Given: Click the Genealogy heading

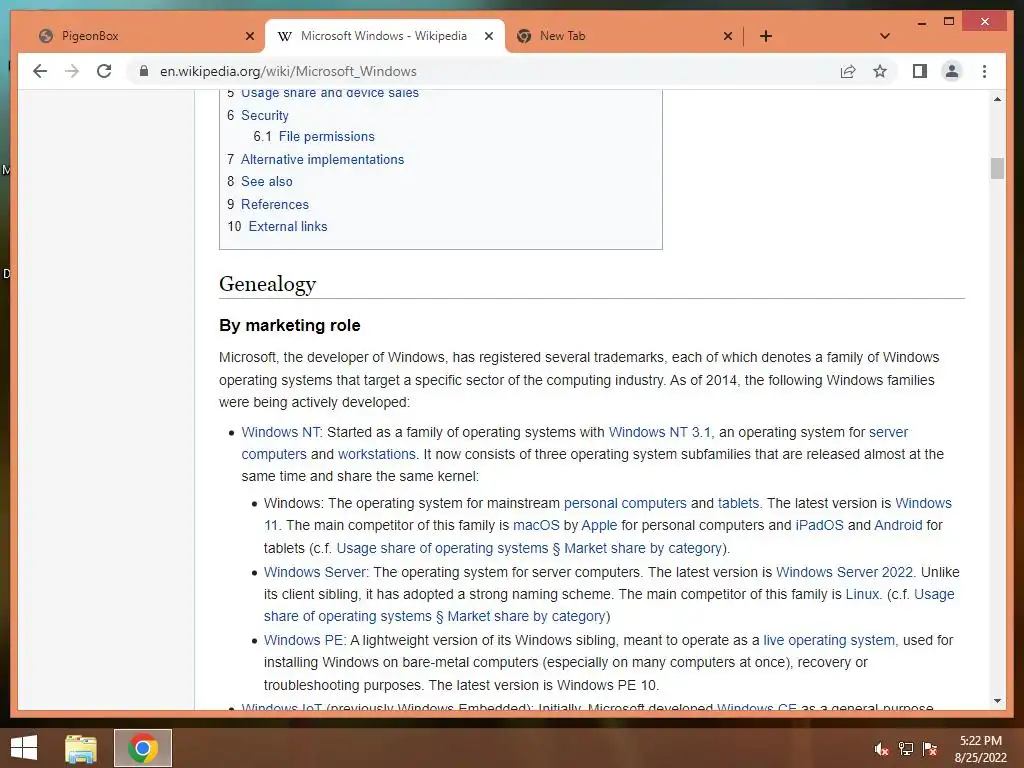Looking at the screenshot, I should (x=268, y=284).
